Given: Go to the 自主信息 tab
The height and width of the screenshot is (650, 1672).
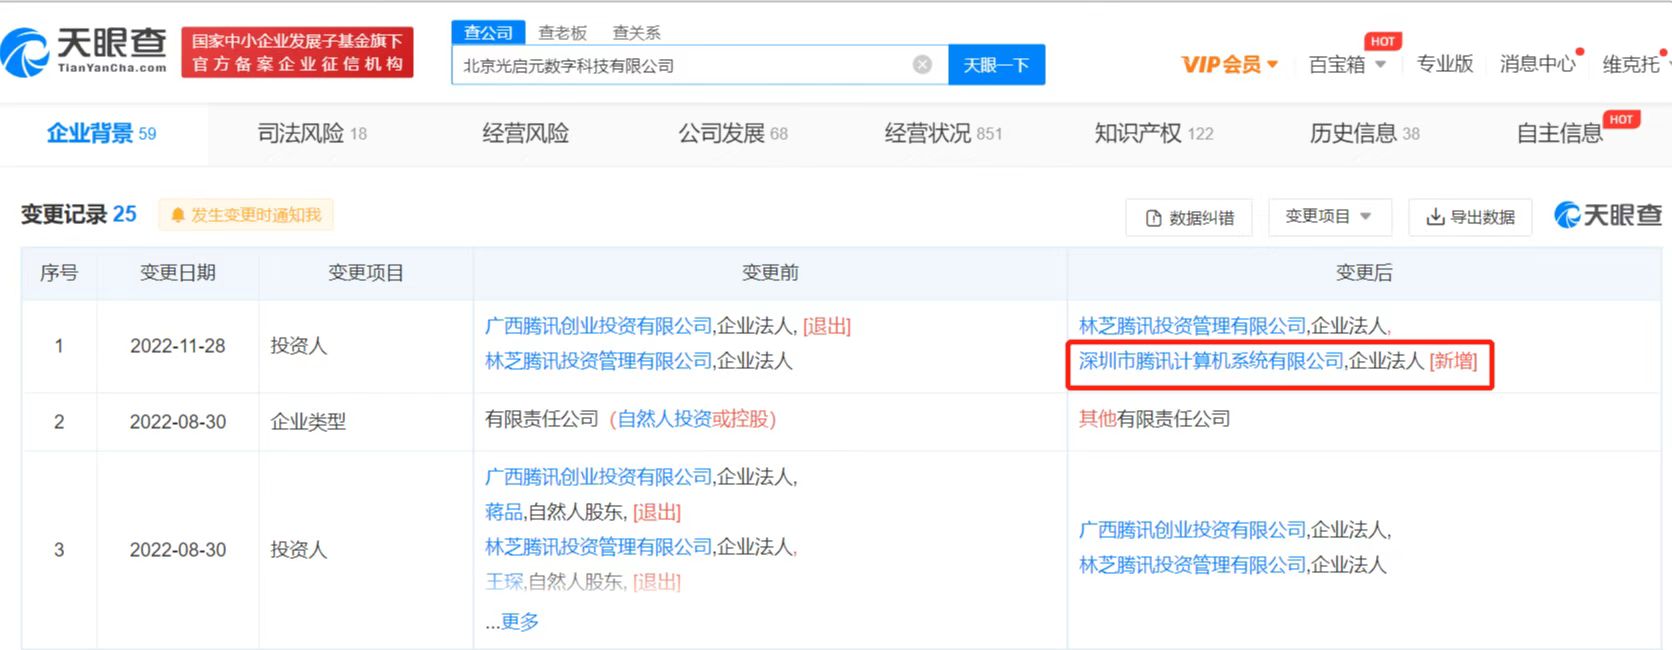Looking at the screenshot, I should click(x=1560, y=133).
